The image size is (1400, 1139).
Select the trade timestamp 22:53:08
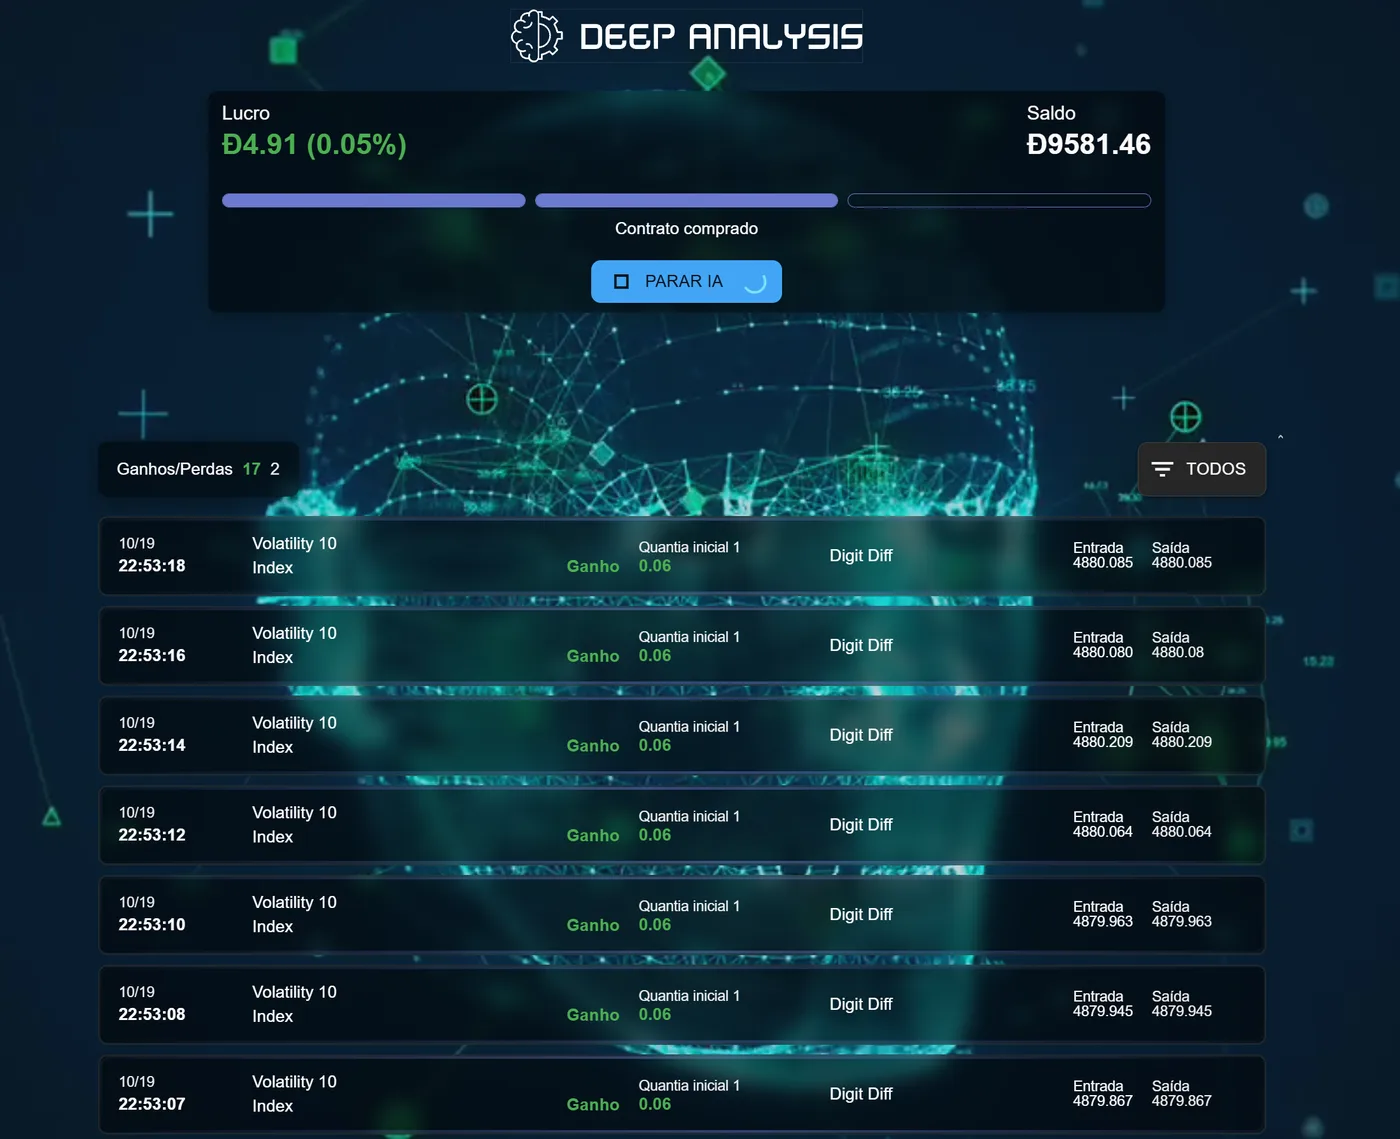152,1015
